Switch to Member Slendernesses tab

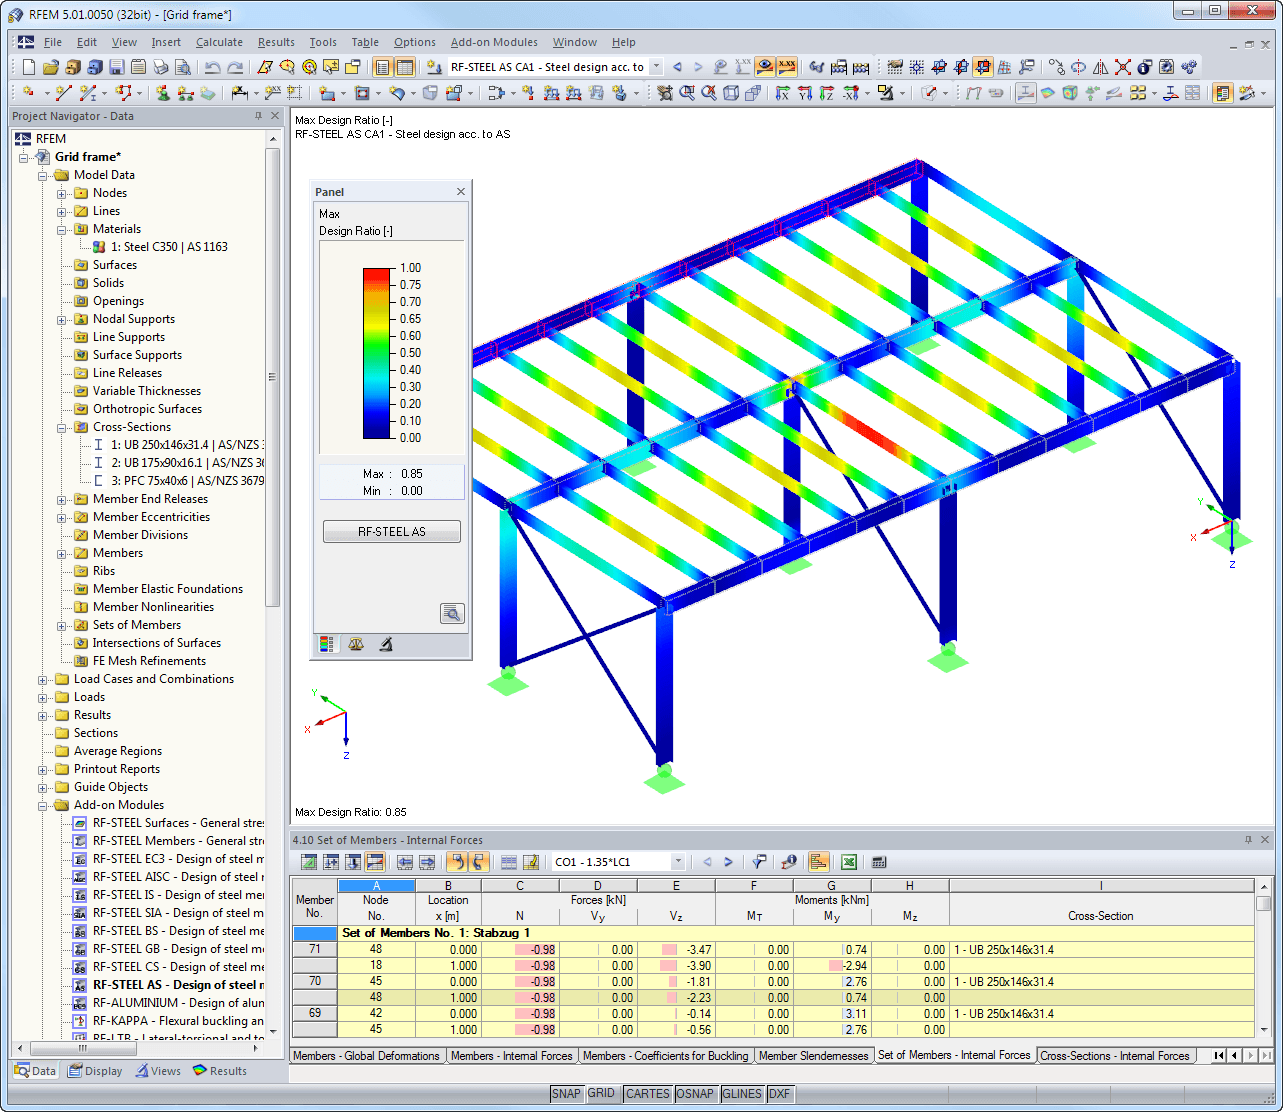click(813, 1055)
